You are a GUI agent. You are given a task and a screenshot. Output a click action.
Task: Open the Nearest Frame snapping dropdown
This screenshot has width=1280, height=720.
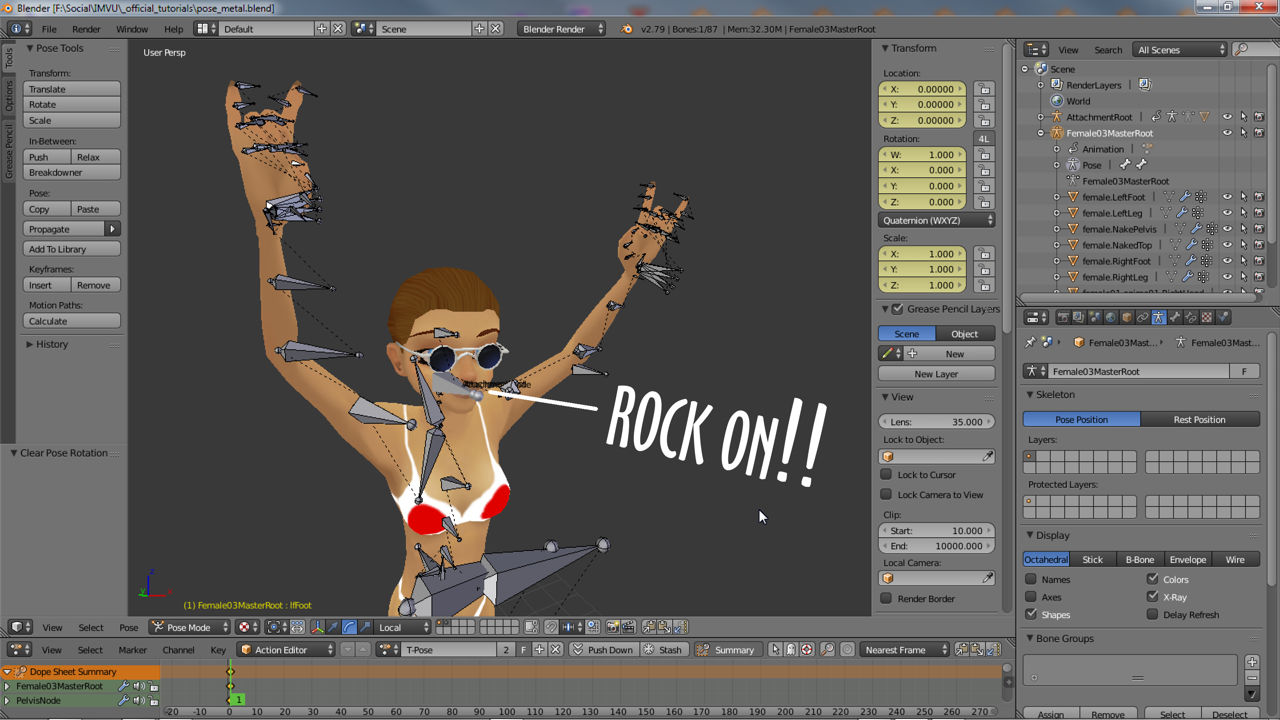[905, 650]
